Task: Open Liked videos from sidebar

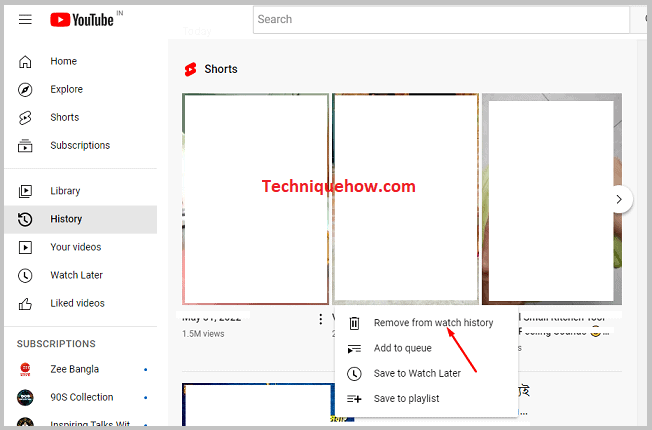Action: tap(81, 304)
